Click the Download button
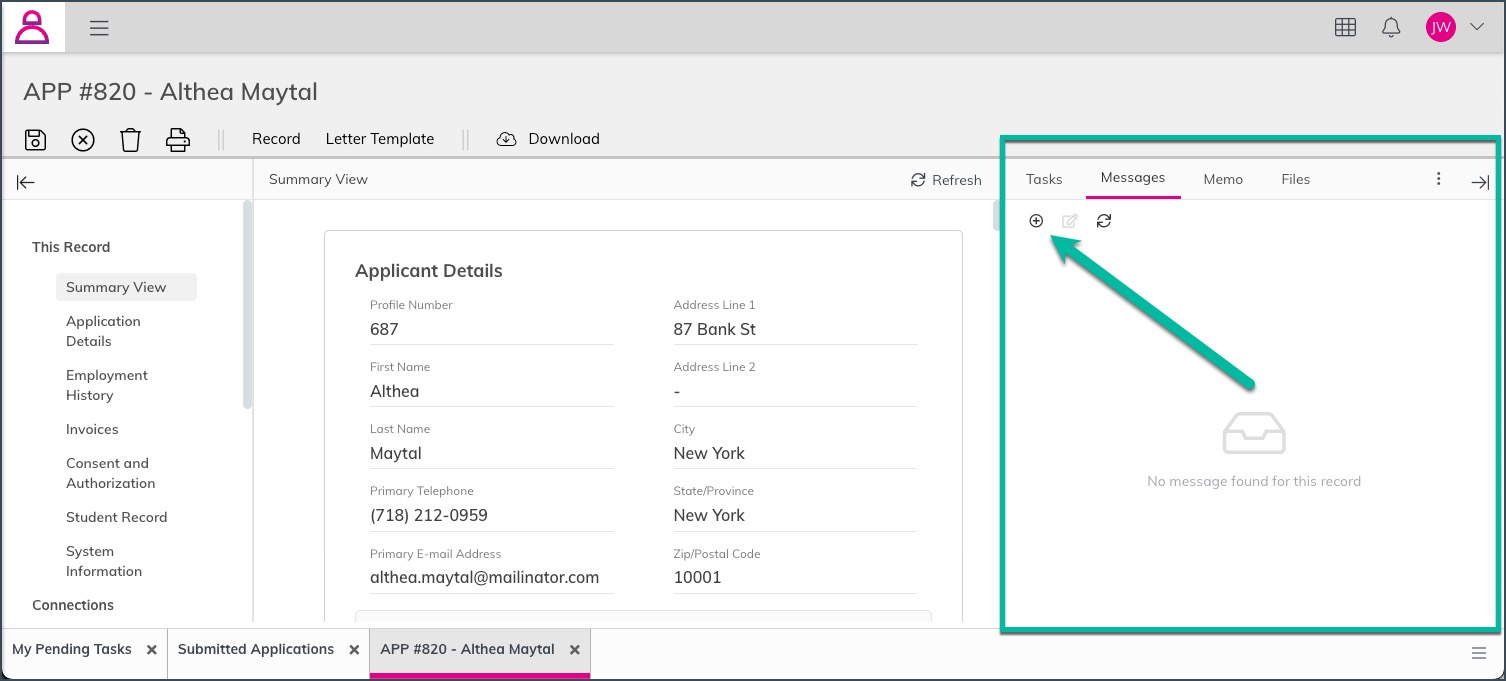Screen dimensions: 1506x681 coord(564,139)
